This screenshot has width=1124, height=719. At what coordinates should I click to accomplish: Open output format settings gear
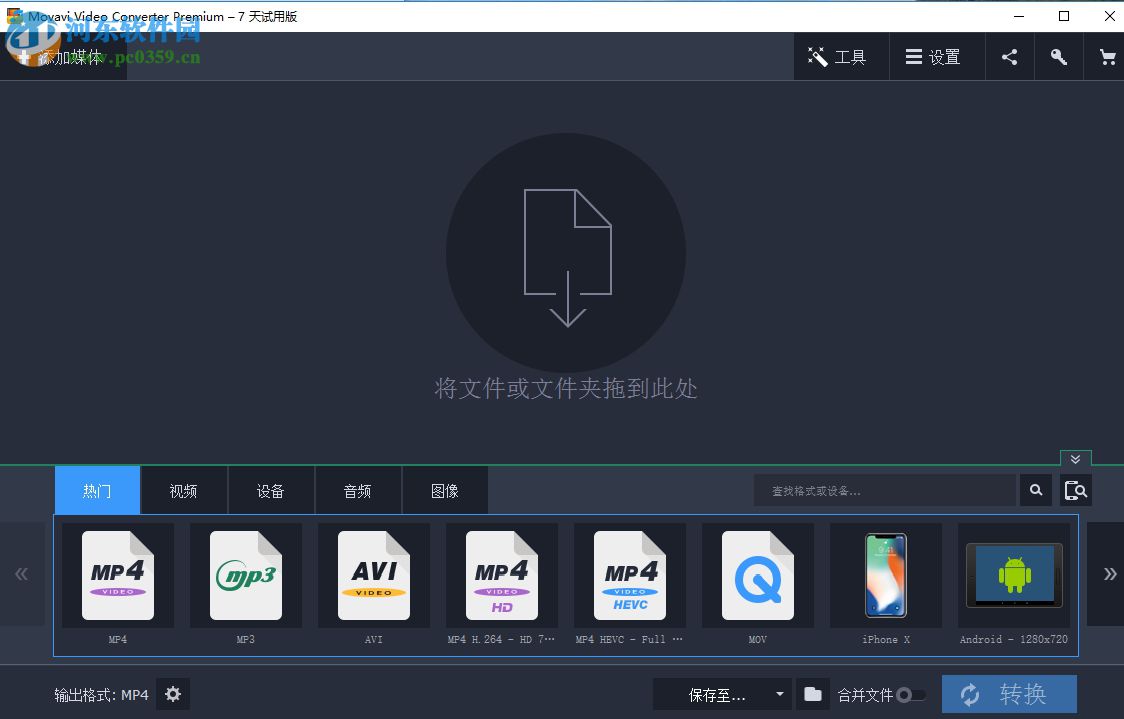click(x=172, y=694)
